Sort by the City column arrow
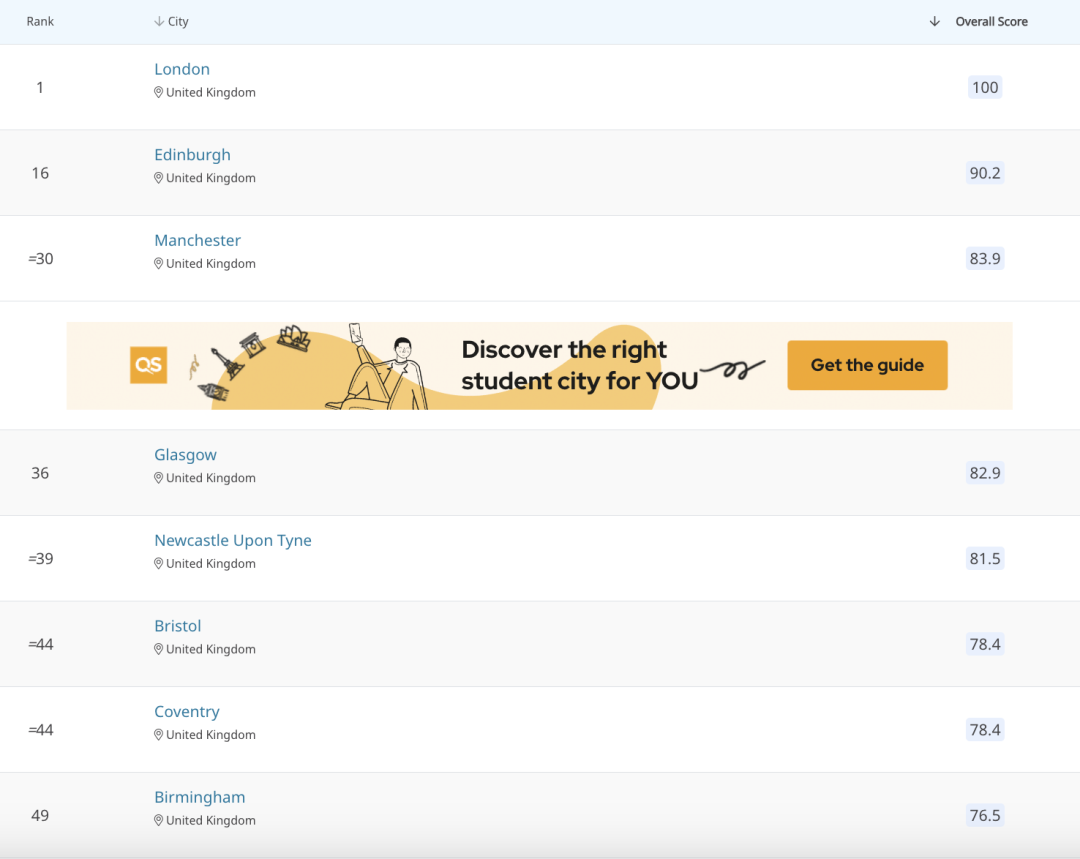 click(x=159, y=21)
